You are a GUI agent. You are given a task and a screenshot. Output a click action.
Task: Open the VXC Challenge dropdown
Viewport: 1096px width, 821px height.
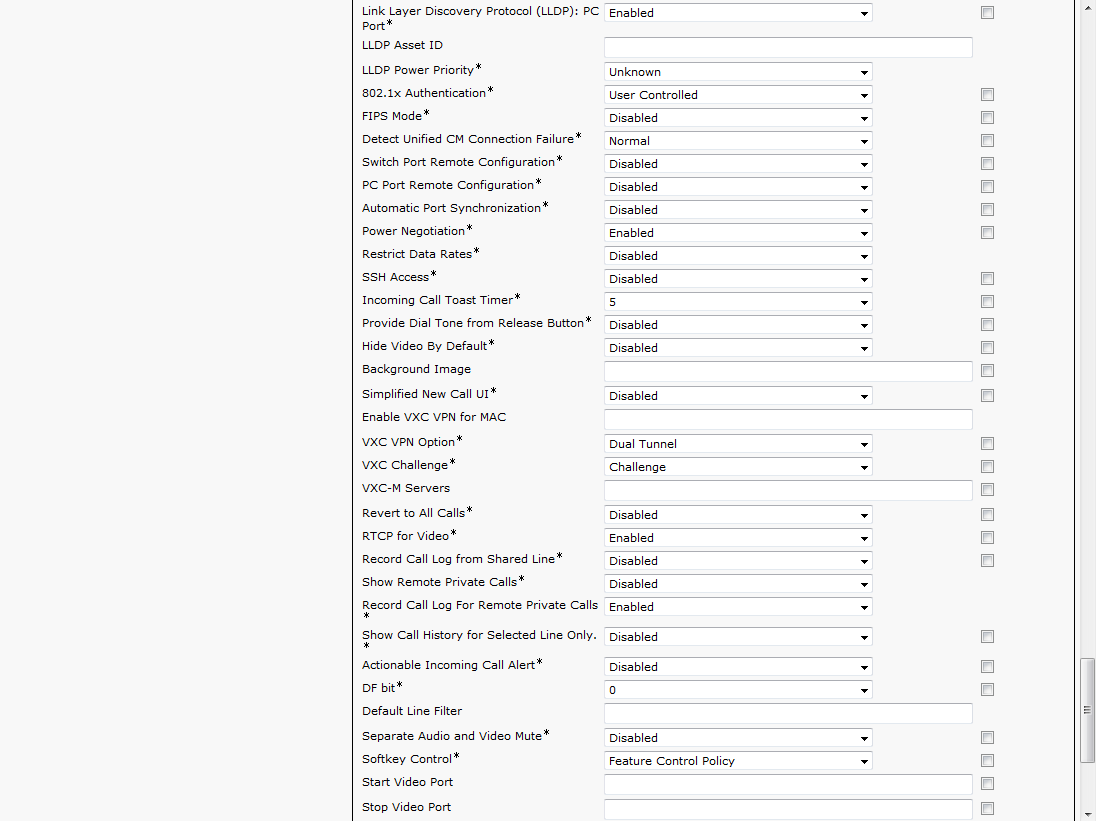(x=738, y=467)
